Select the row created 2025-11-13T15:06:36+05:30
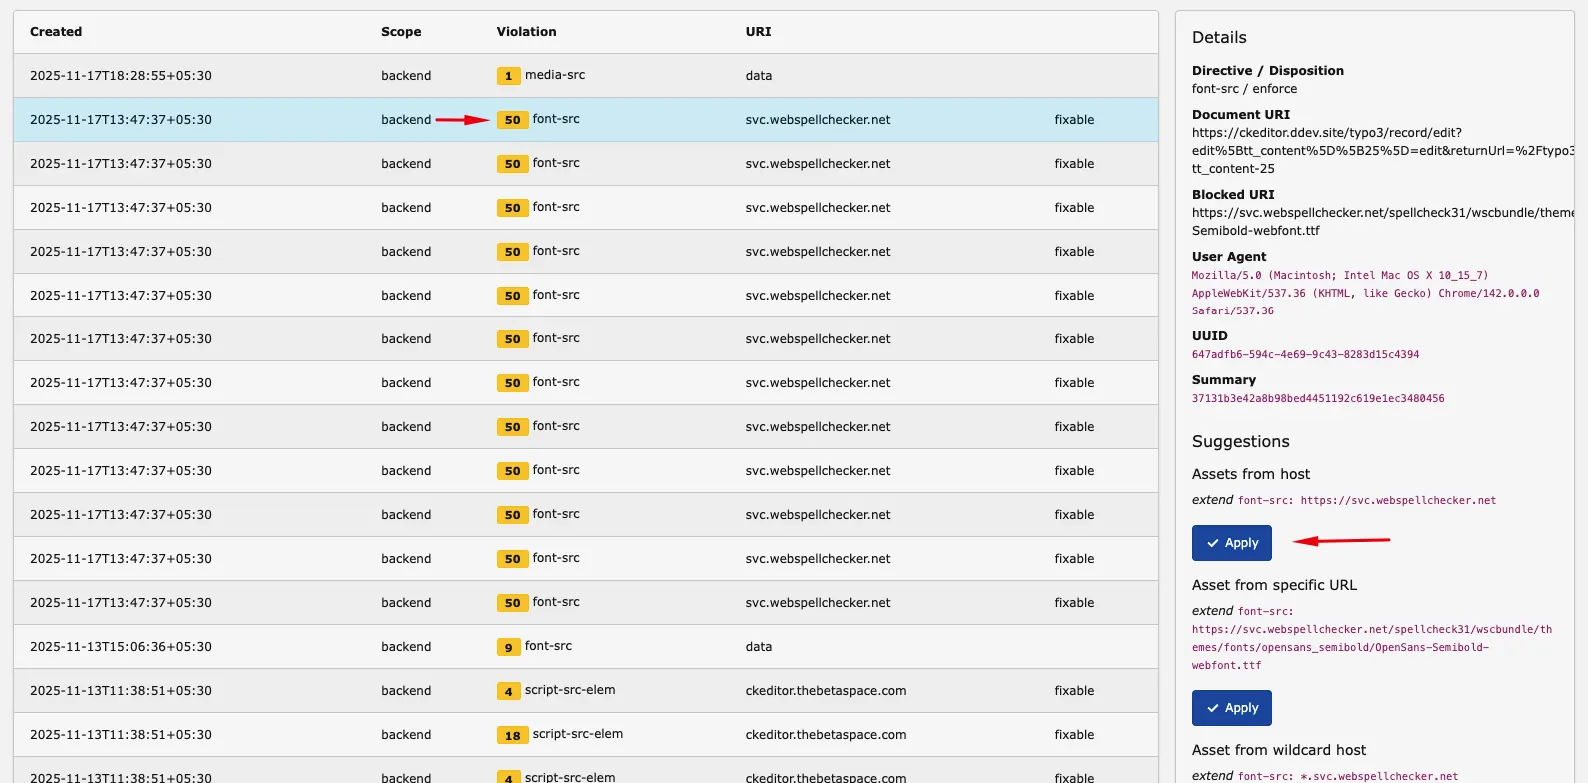The image size is (1588, 783). (586, 647)
